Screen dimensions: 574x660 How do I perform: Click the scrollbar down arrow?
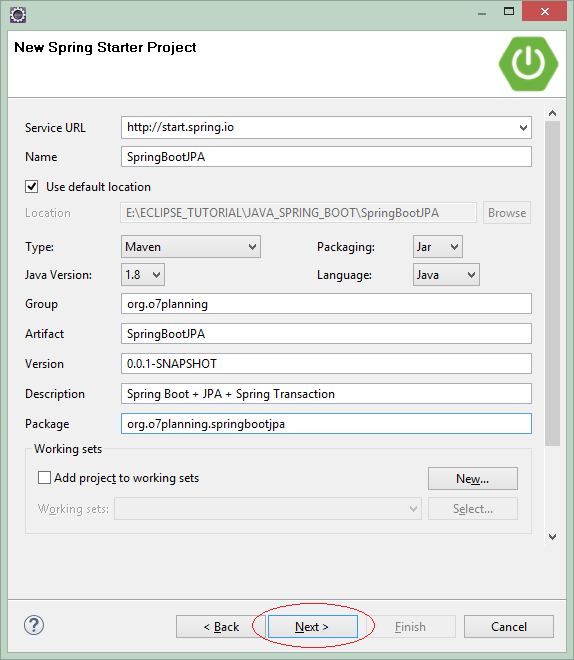click(553, 537)
